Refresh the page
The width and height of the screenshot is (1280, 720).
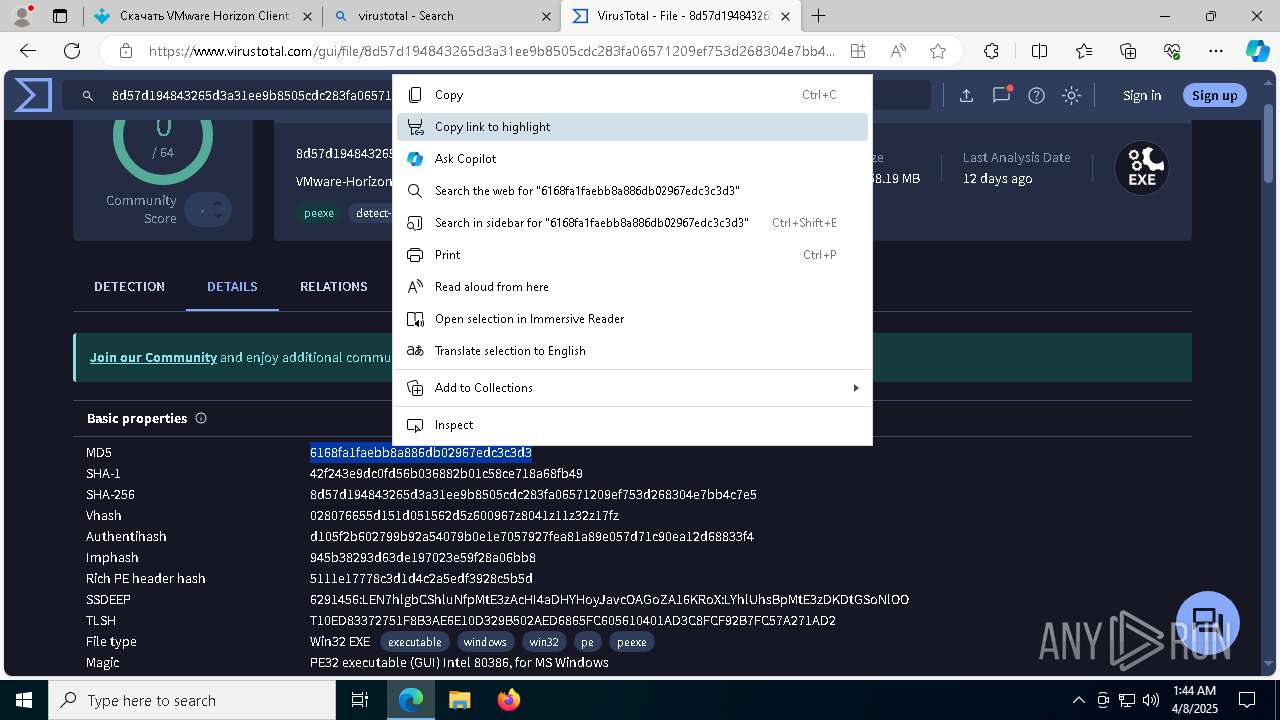72,51
